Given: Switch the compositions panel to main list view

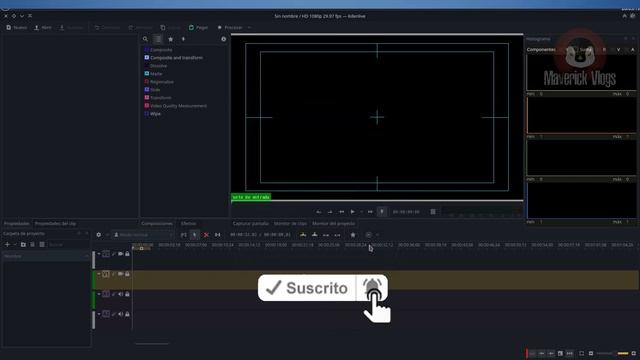Looking at the screenshot, I should tap(158, 39).
